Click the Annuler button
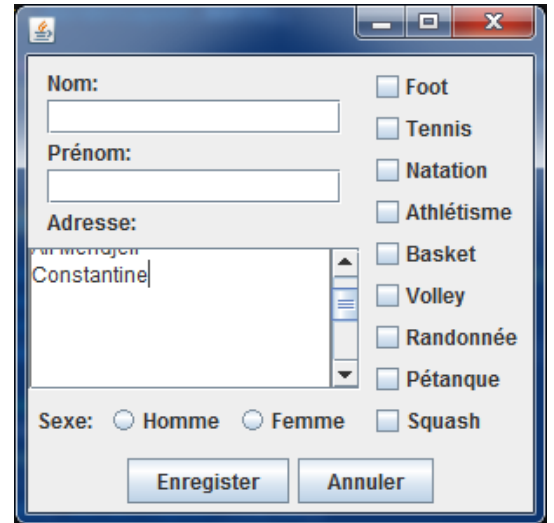This screenshot has height=523, width=554. [x=366, y=481]
